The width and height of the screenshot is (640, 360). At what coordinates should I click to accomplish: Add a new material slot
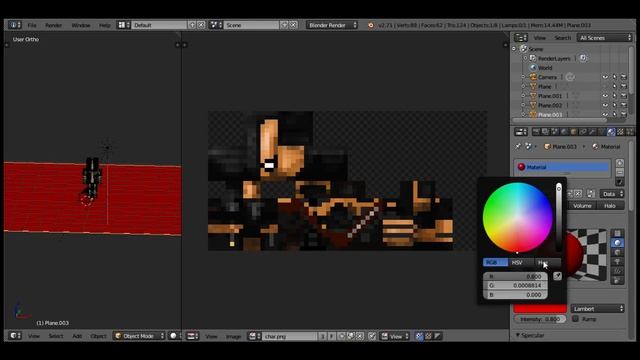tap(620, 163)
